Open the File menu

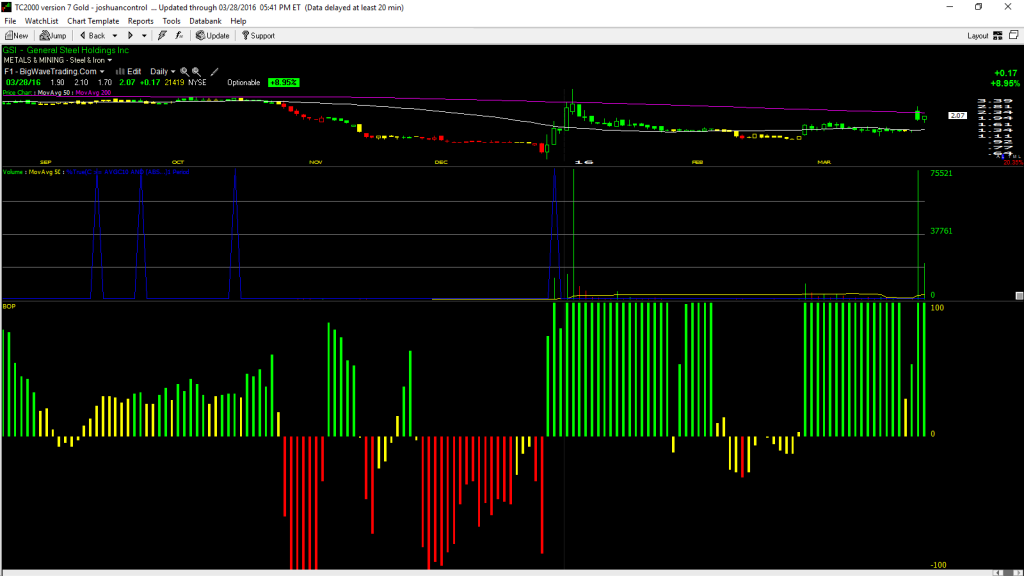point(10,21)
